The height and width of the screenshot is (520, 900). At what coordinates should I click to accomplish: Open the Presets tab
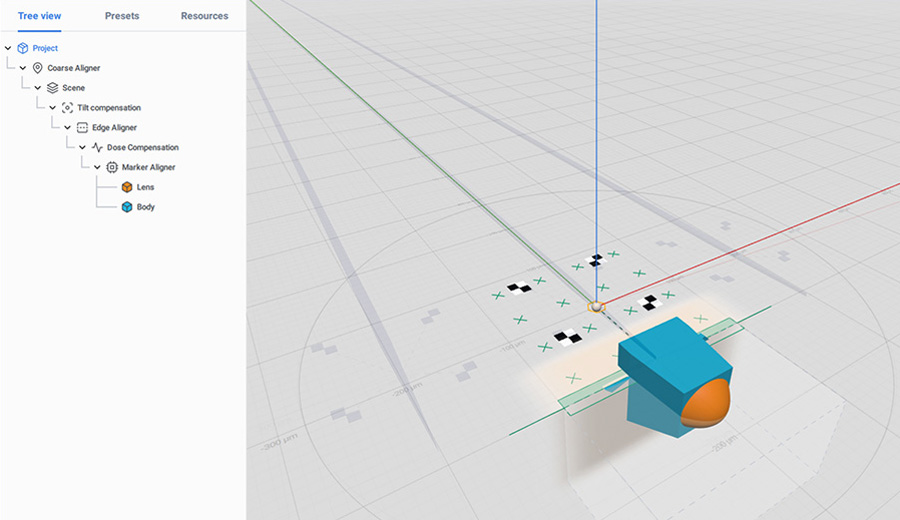click(122, 16)
